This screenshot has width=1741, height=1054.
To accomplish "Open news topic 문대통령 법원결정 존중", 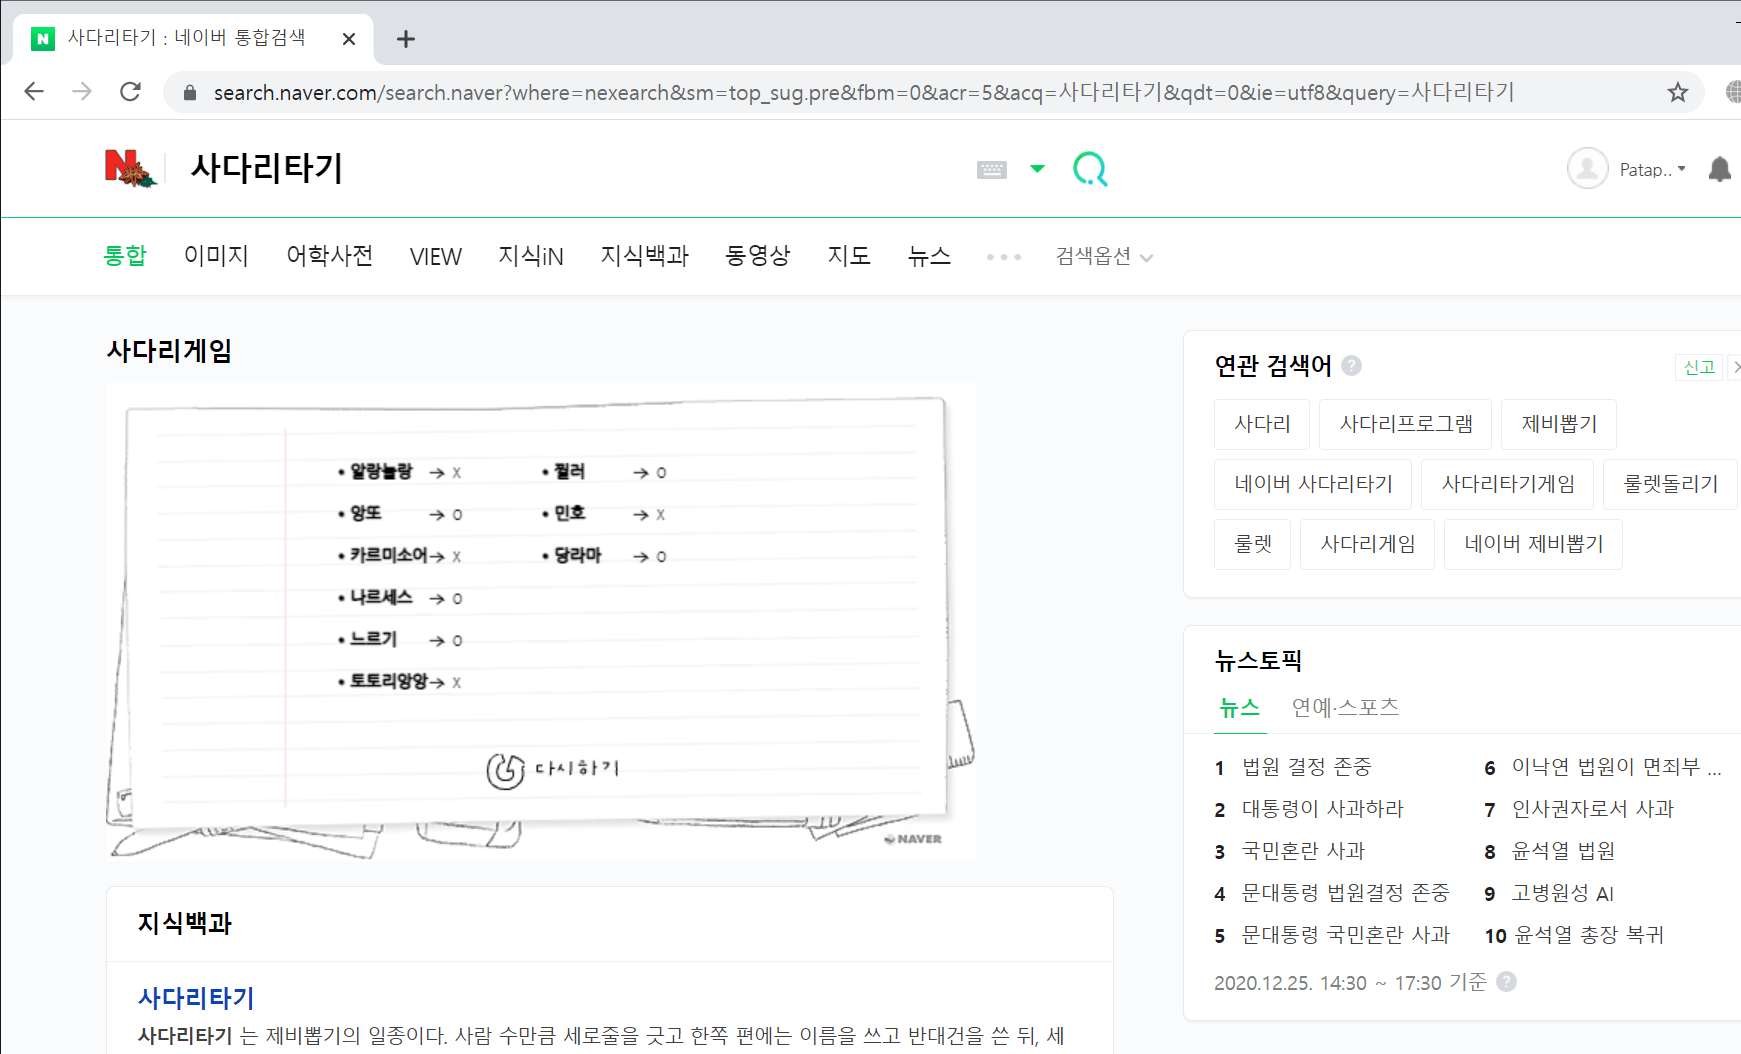I will (1345, 893).
